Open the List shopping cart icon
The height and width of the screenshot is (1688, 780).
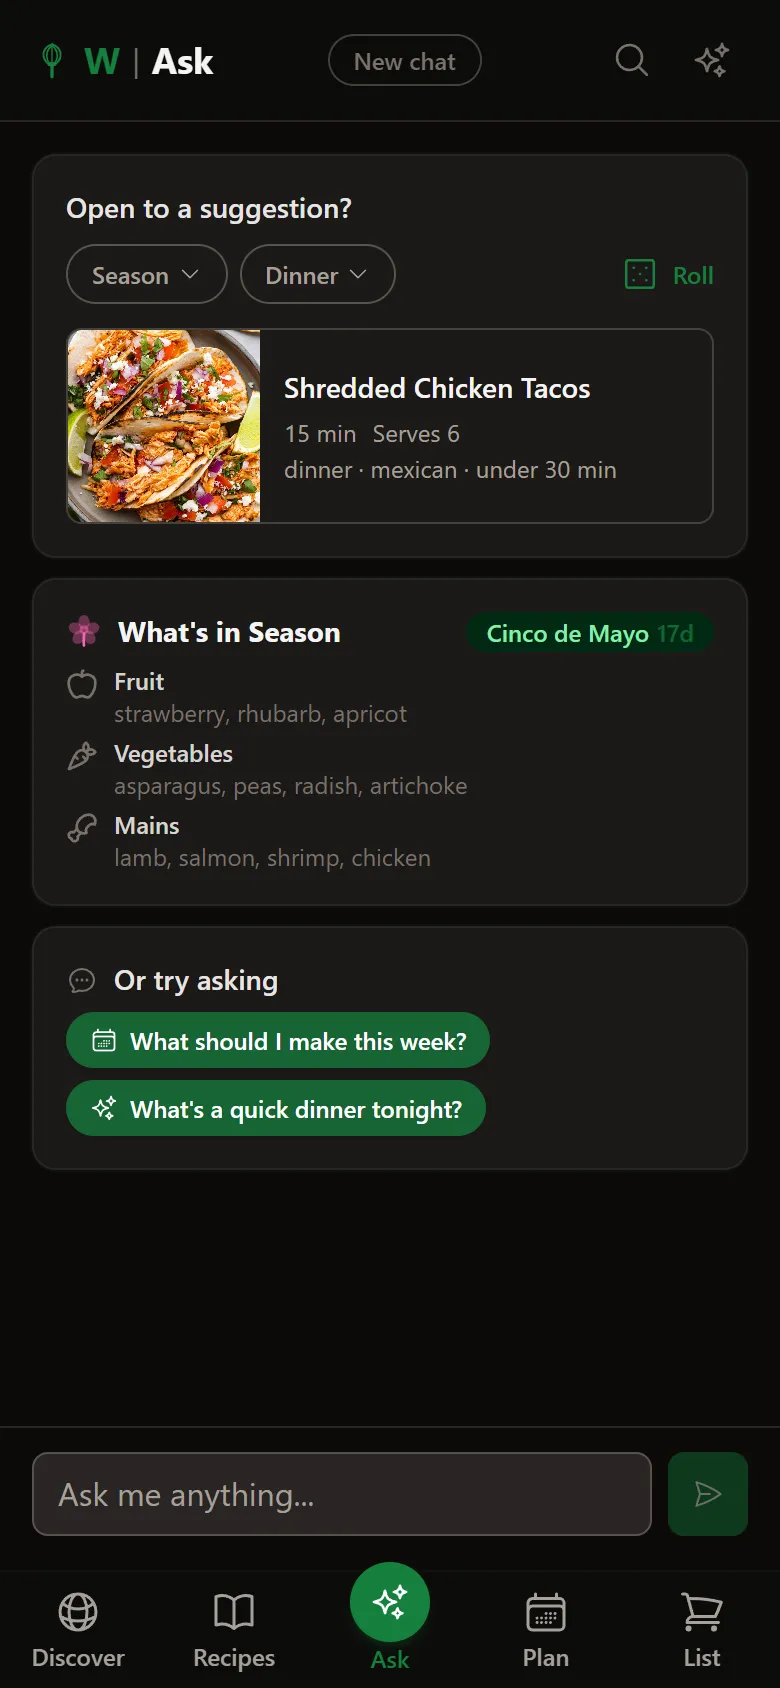(702, 1611)
